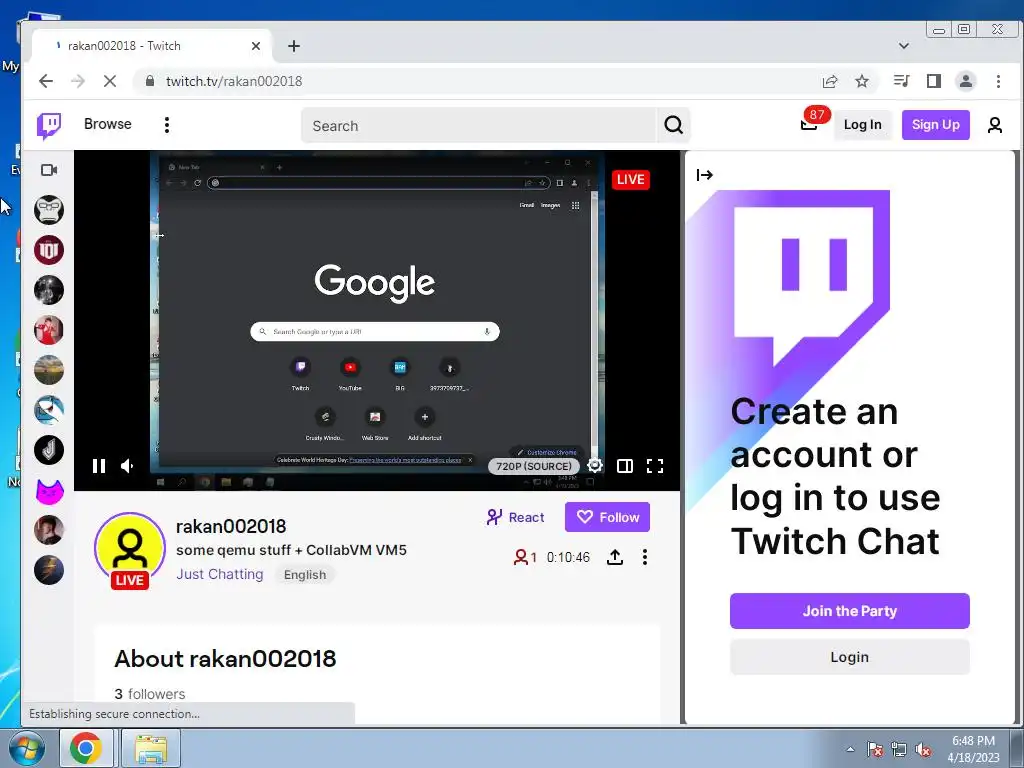Open a new browser tab
Viewport: 1024px width, 768px height.
point(294,46)
